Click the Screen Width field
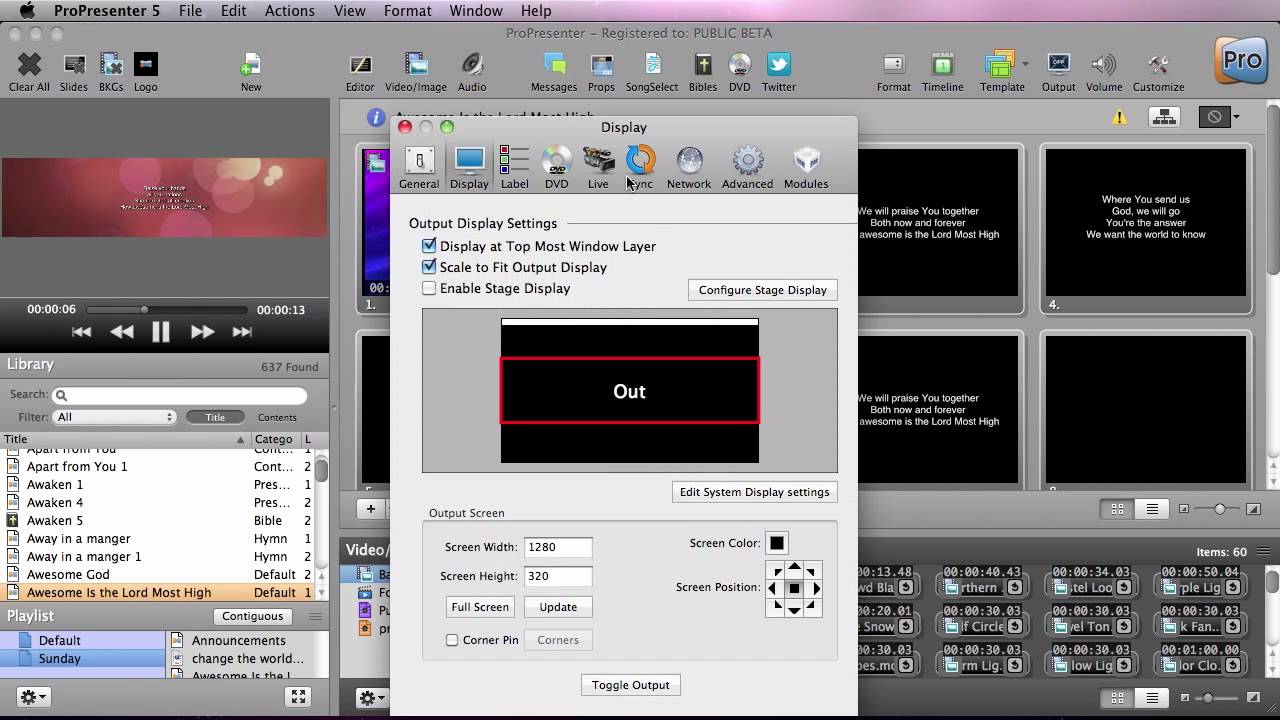The height and width of the screenshot is (720, 1280). (558, 547)
